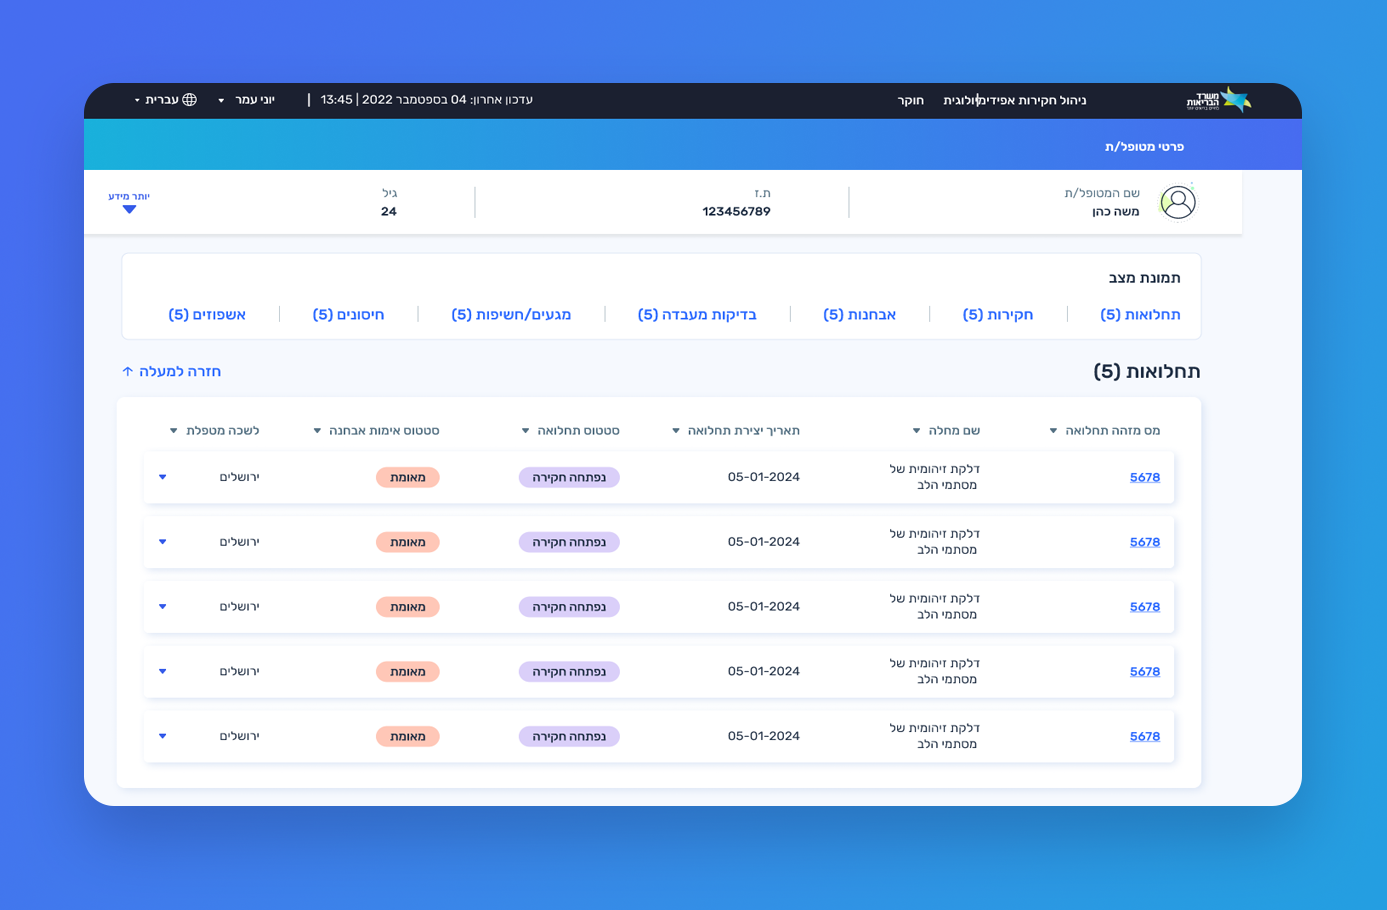Click the חזרה למעלה link
1387x910 pixels.
point(171,371)
